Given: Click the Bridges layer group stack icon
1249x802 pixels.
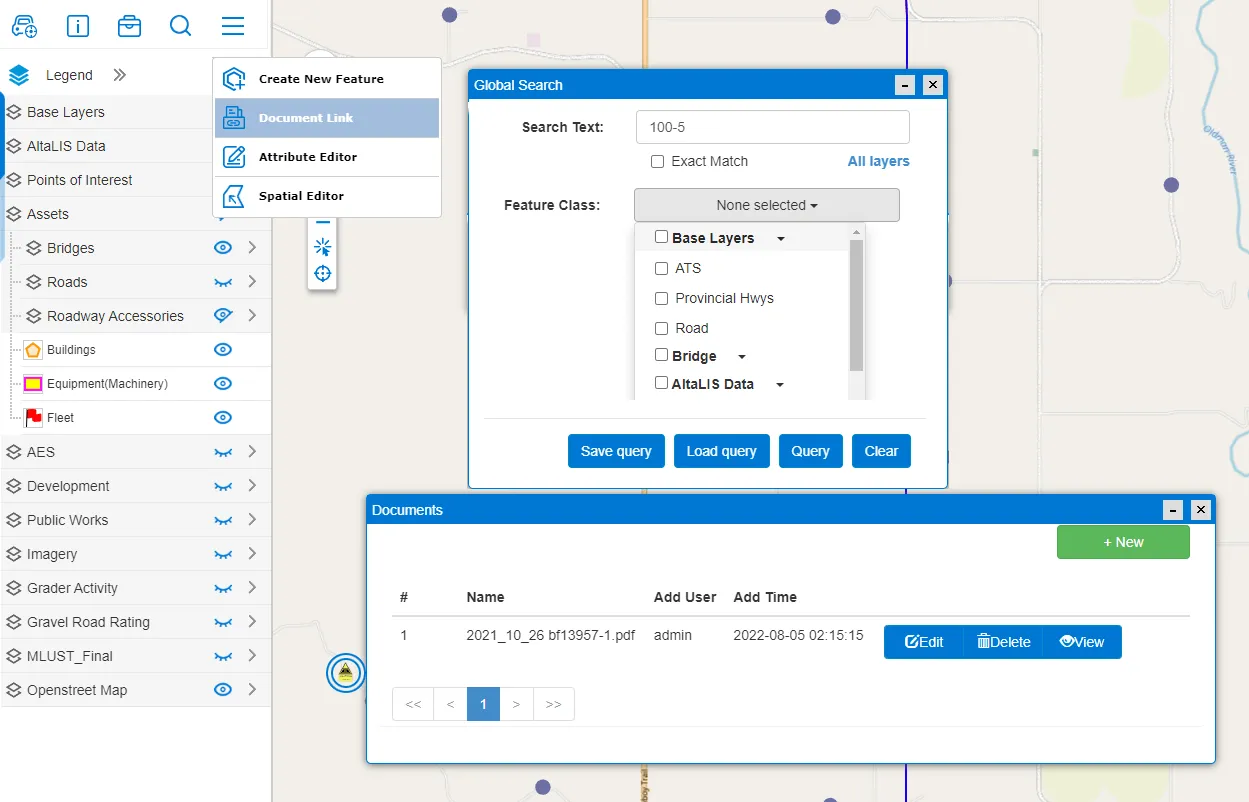Looking at the screenshot, I should click(34, 248).
